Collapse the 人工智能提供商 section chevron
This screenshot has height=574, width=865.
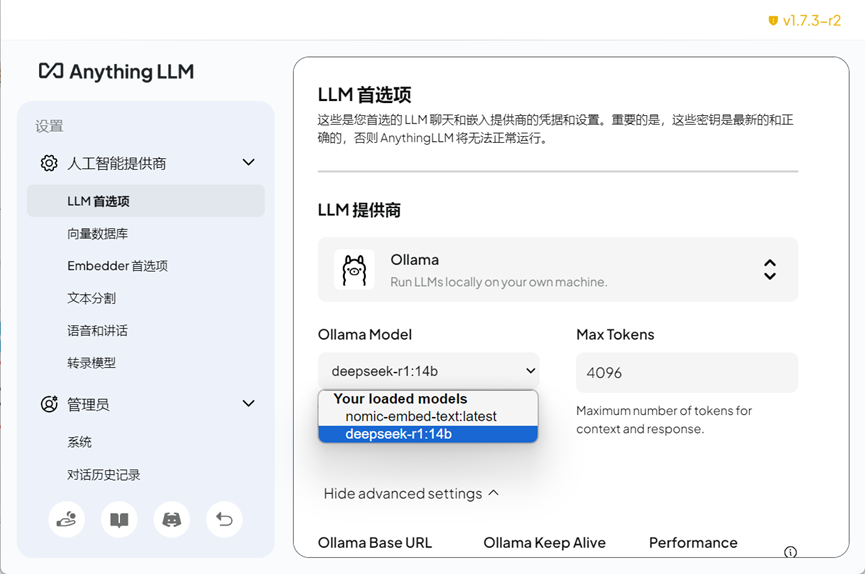249,162
